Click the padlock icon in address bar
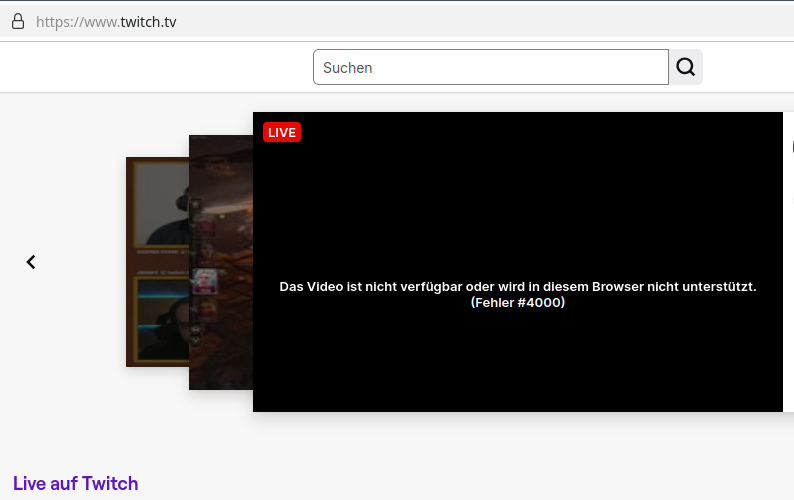 [17, 22]
